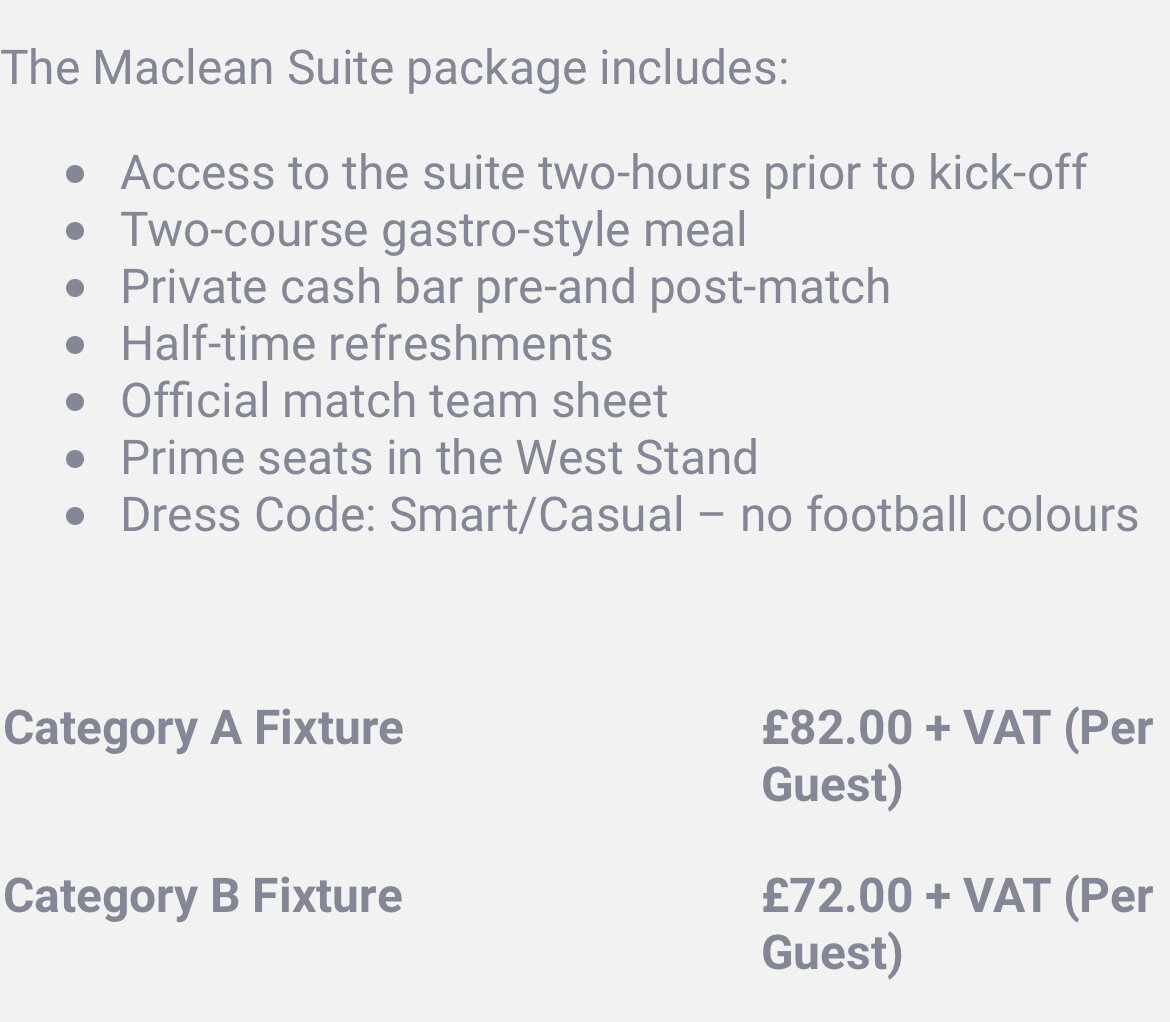Click the bullet beside 'Official match team sheet'
Screen dimensions: 1170x1022
pyautogui.click(x=75, y=402)
